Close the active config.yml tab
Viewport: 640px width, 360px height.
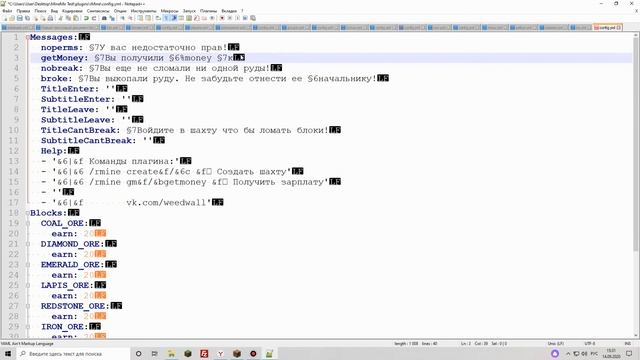click(619, 27)
